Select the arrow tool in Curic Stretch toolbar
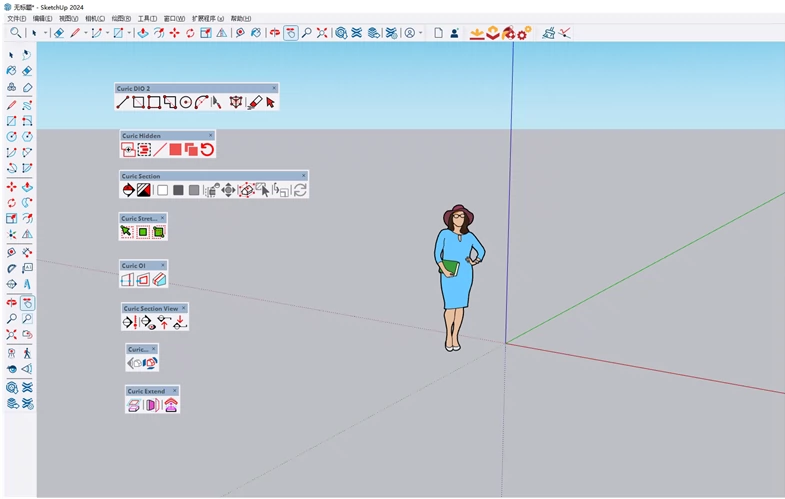This screenshot has height=499, width=785. click(127, 232)
